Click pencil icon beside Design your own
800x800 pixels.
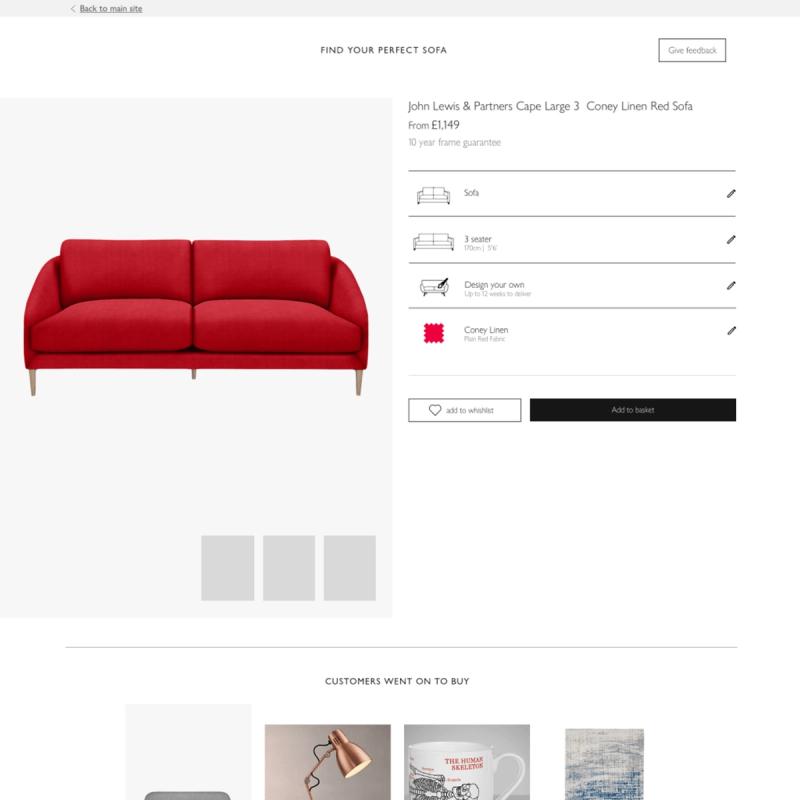pyautogui.click(x=731, y=285)
